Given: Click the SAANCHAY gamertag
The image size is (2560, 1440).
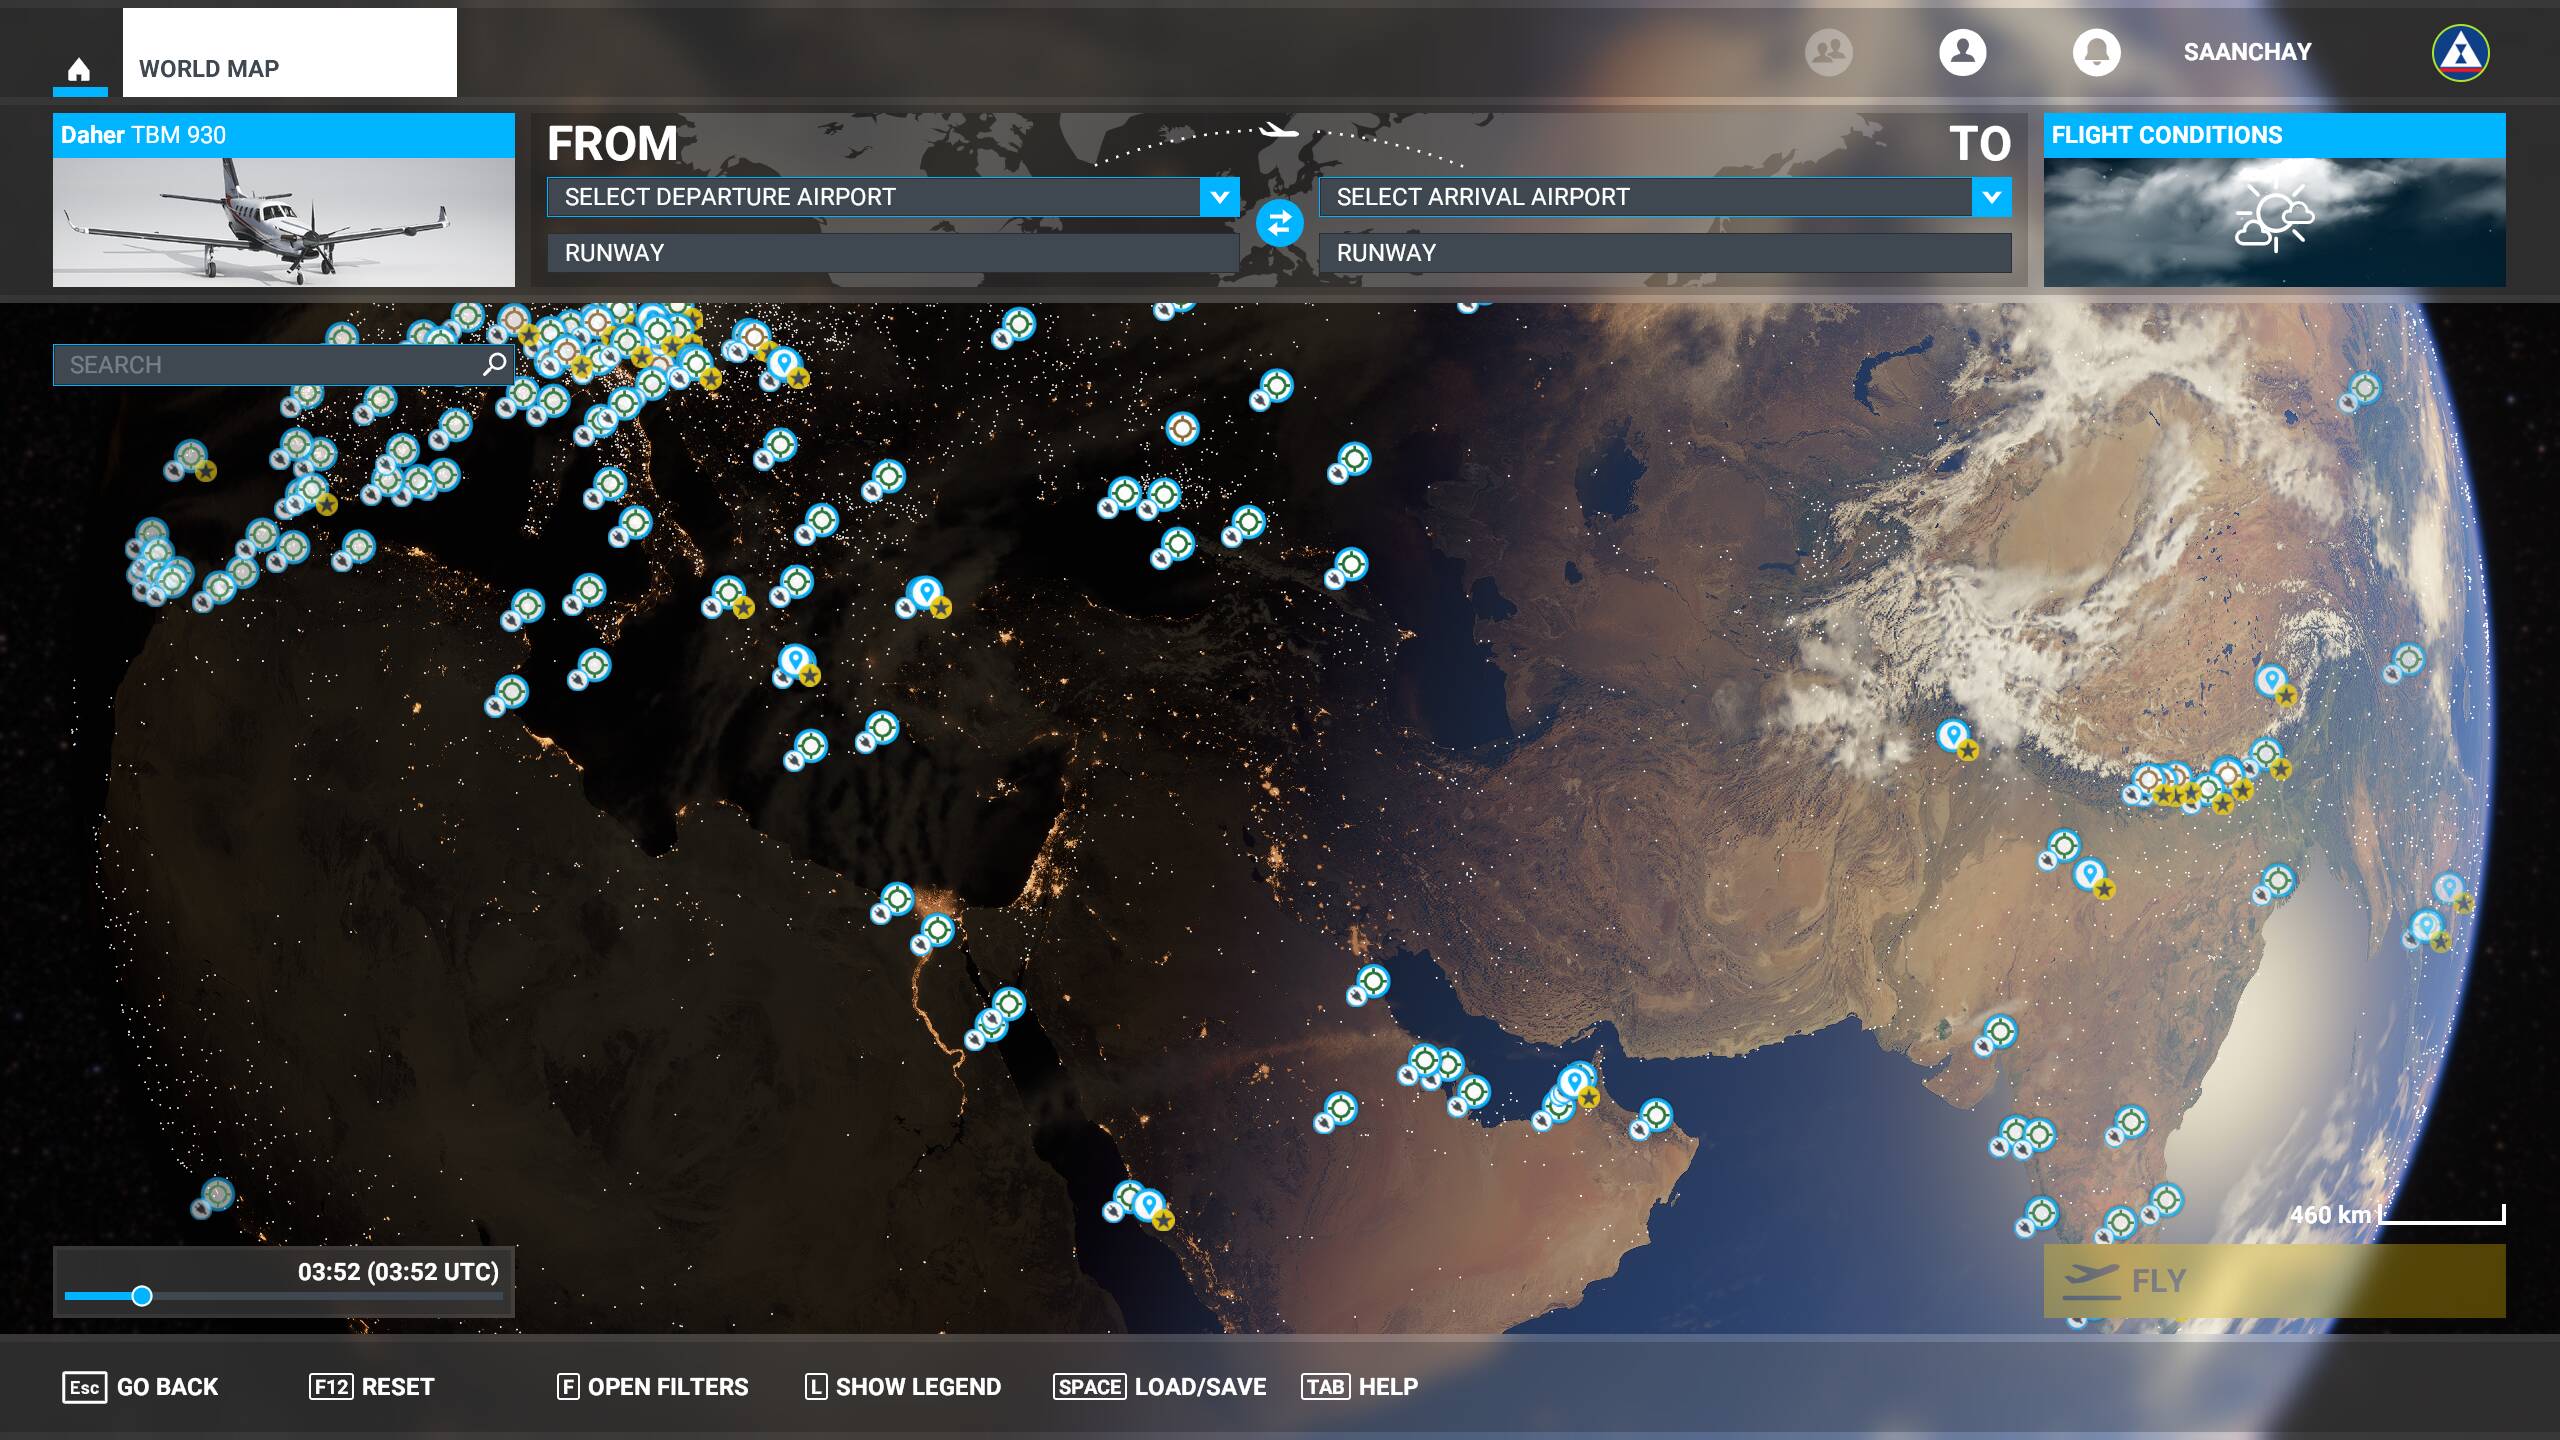Looking at the screenshot, I should (x=2247, y=52).
